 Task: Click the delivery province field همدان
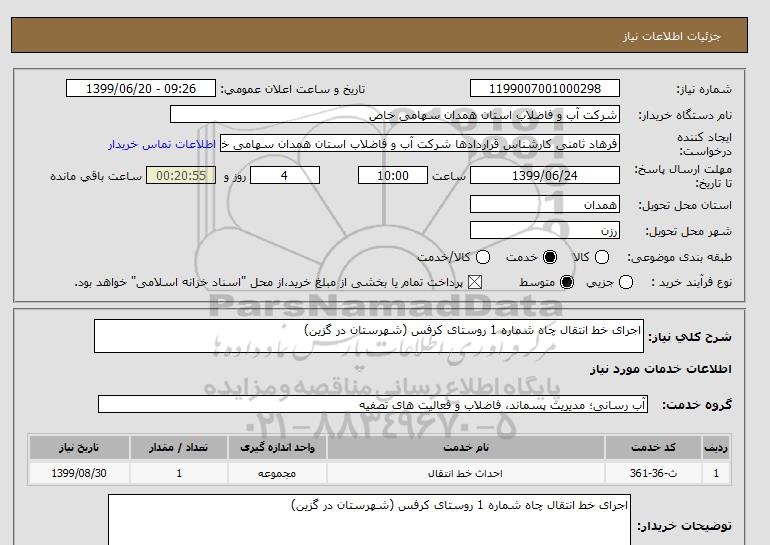tap(545, 204)
